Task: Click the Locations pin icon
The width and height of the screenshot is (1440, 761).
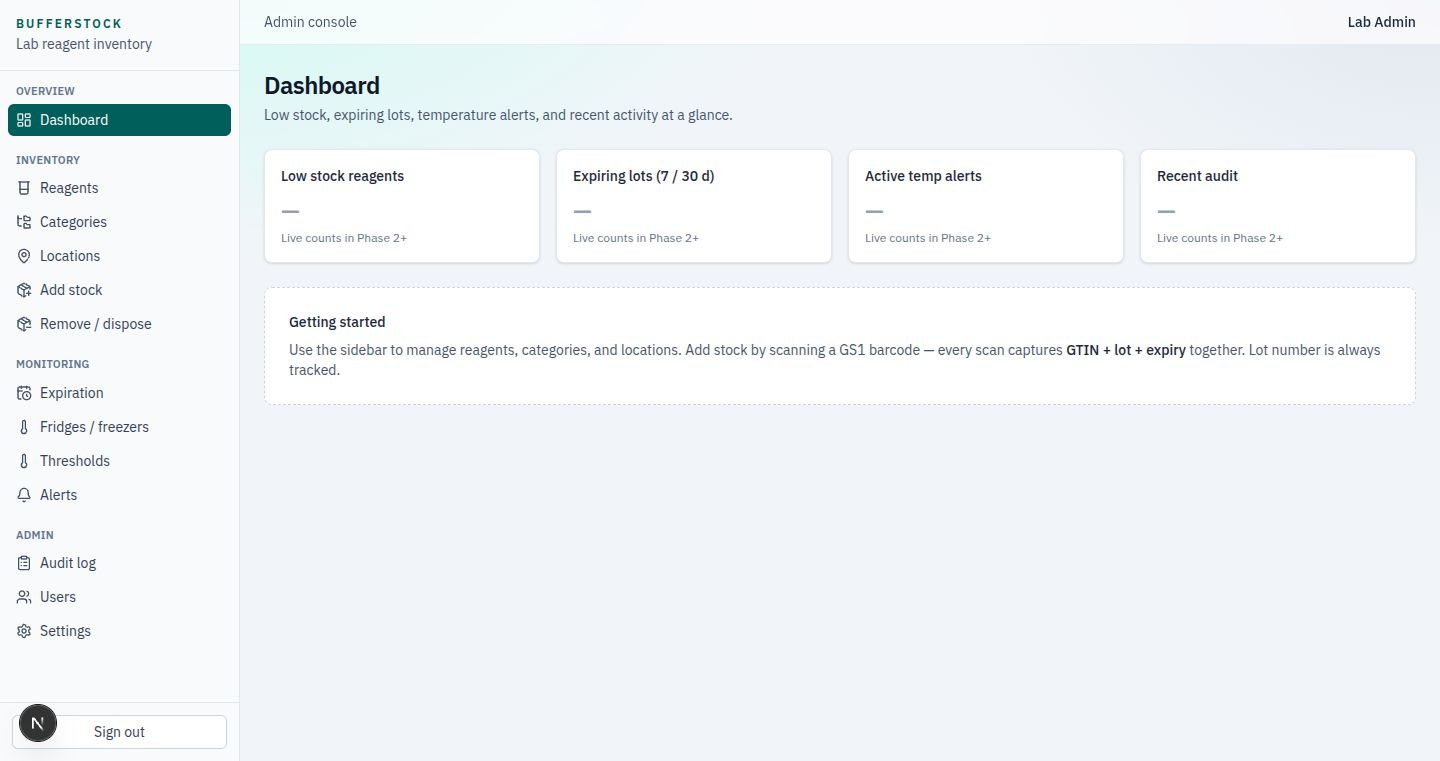Action: (x=24, y=256)
